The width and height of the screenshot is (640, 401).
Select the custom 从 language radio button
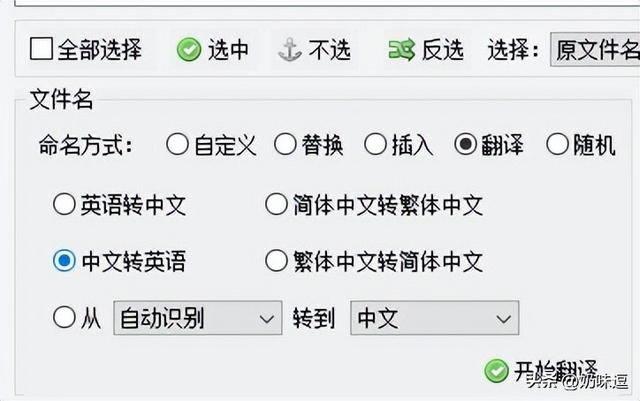click(64, 318)
